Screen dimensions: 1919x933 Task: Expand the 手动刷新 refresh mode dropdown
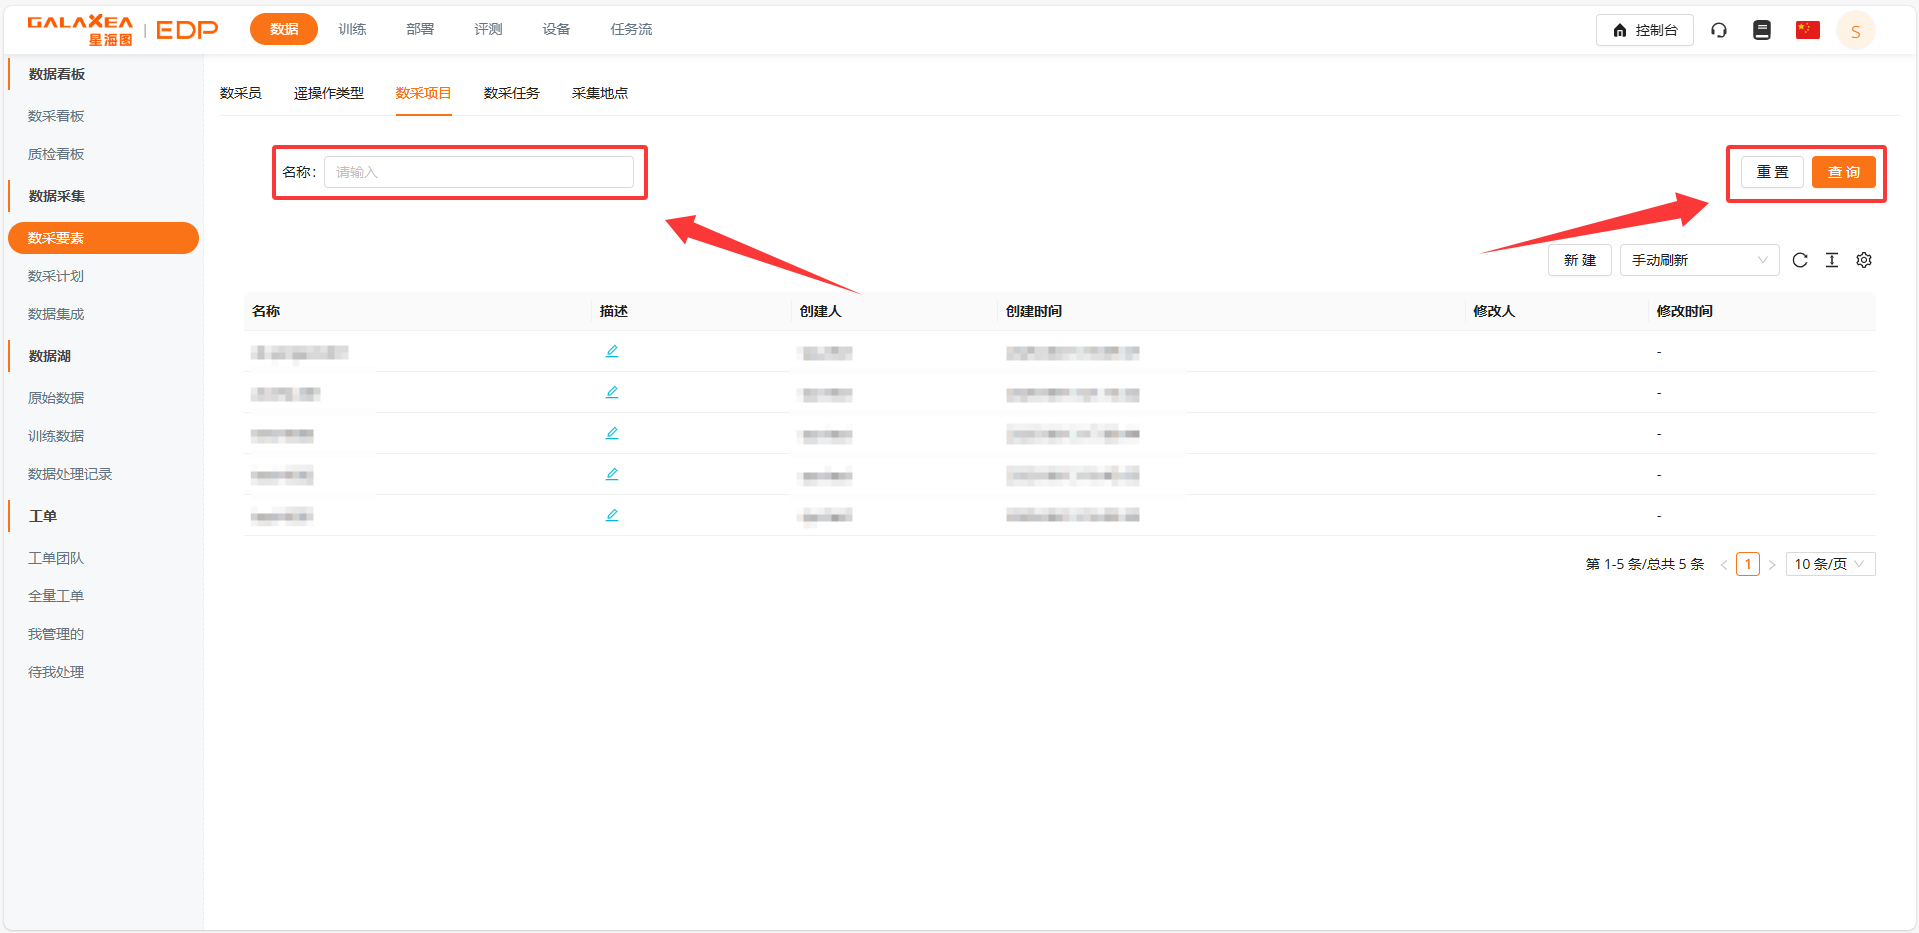pos(1698,260)
